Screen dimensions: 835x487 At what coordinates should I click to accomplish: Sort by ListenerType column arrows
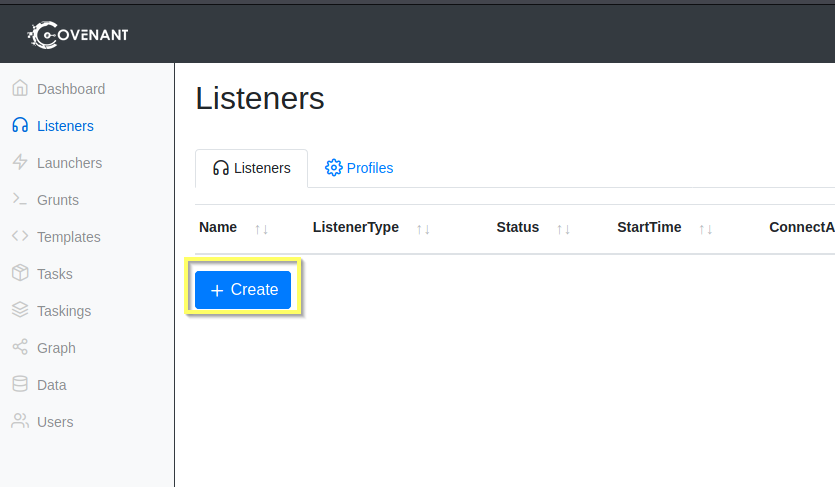click(423, 229)
